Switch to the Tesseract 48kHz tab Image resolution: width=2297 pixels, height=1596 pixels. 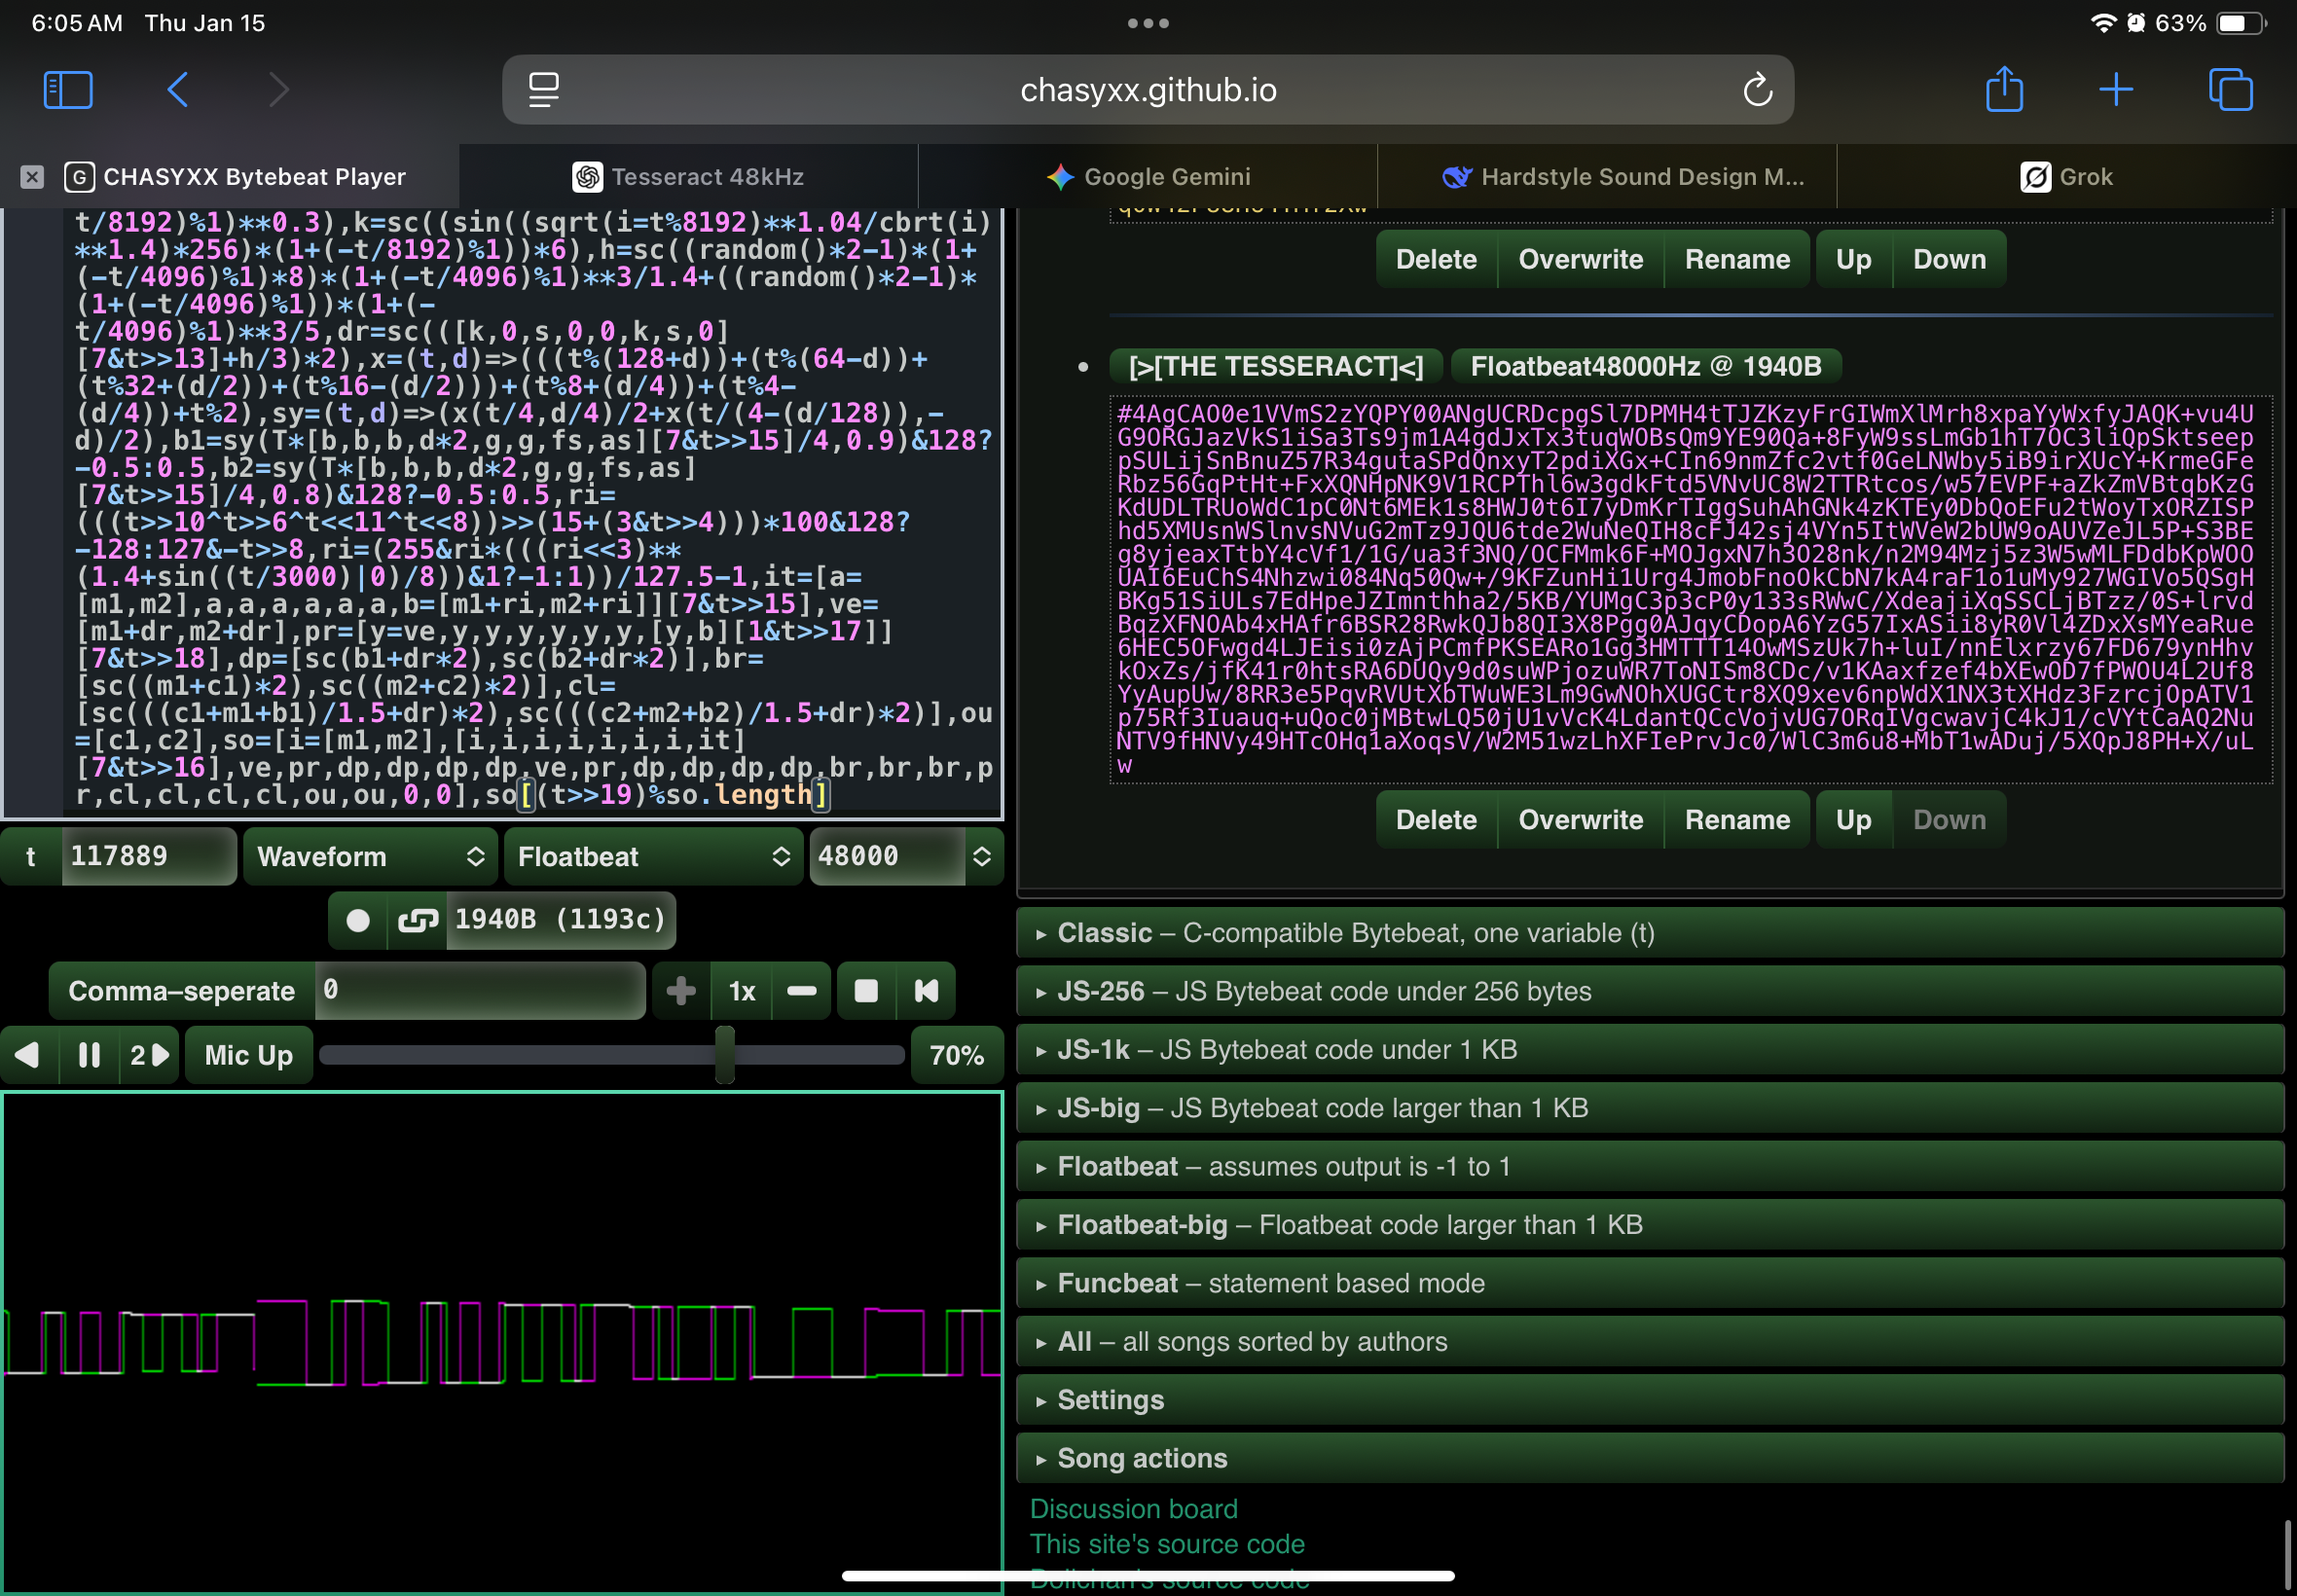tap(689, 177)
